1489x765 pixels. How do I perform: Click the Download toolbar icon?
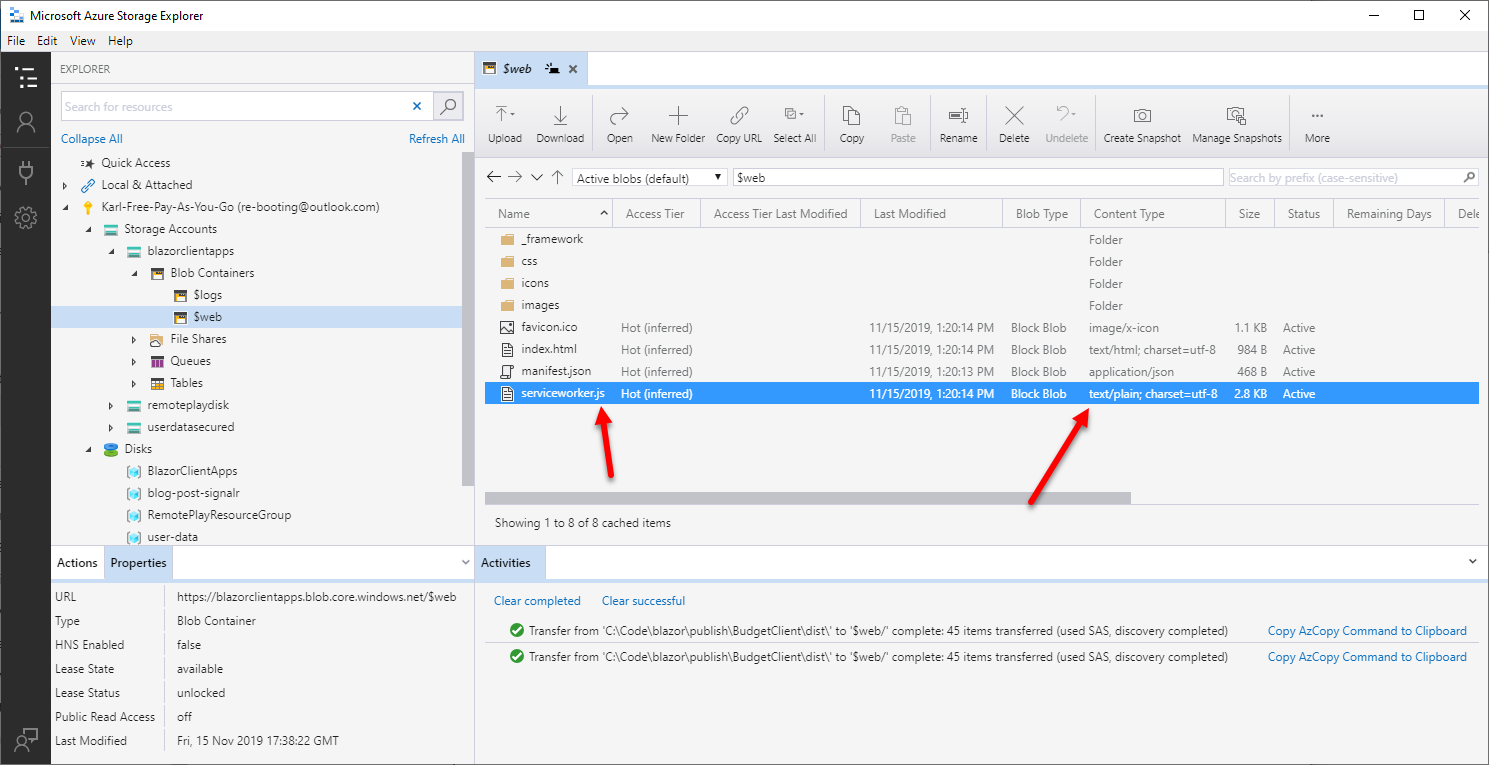(x=560, y=122)
